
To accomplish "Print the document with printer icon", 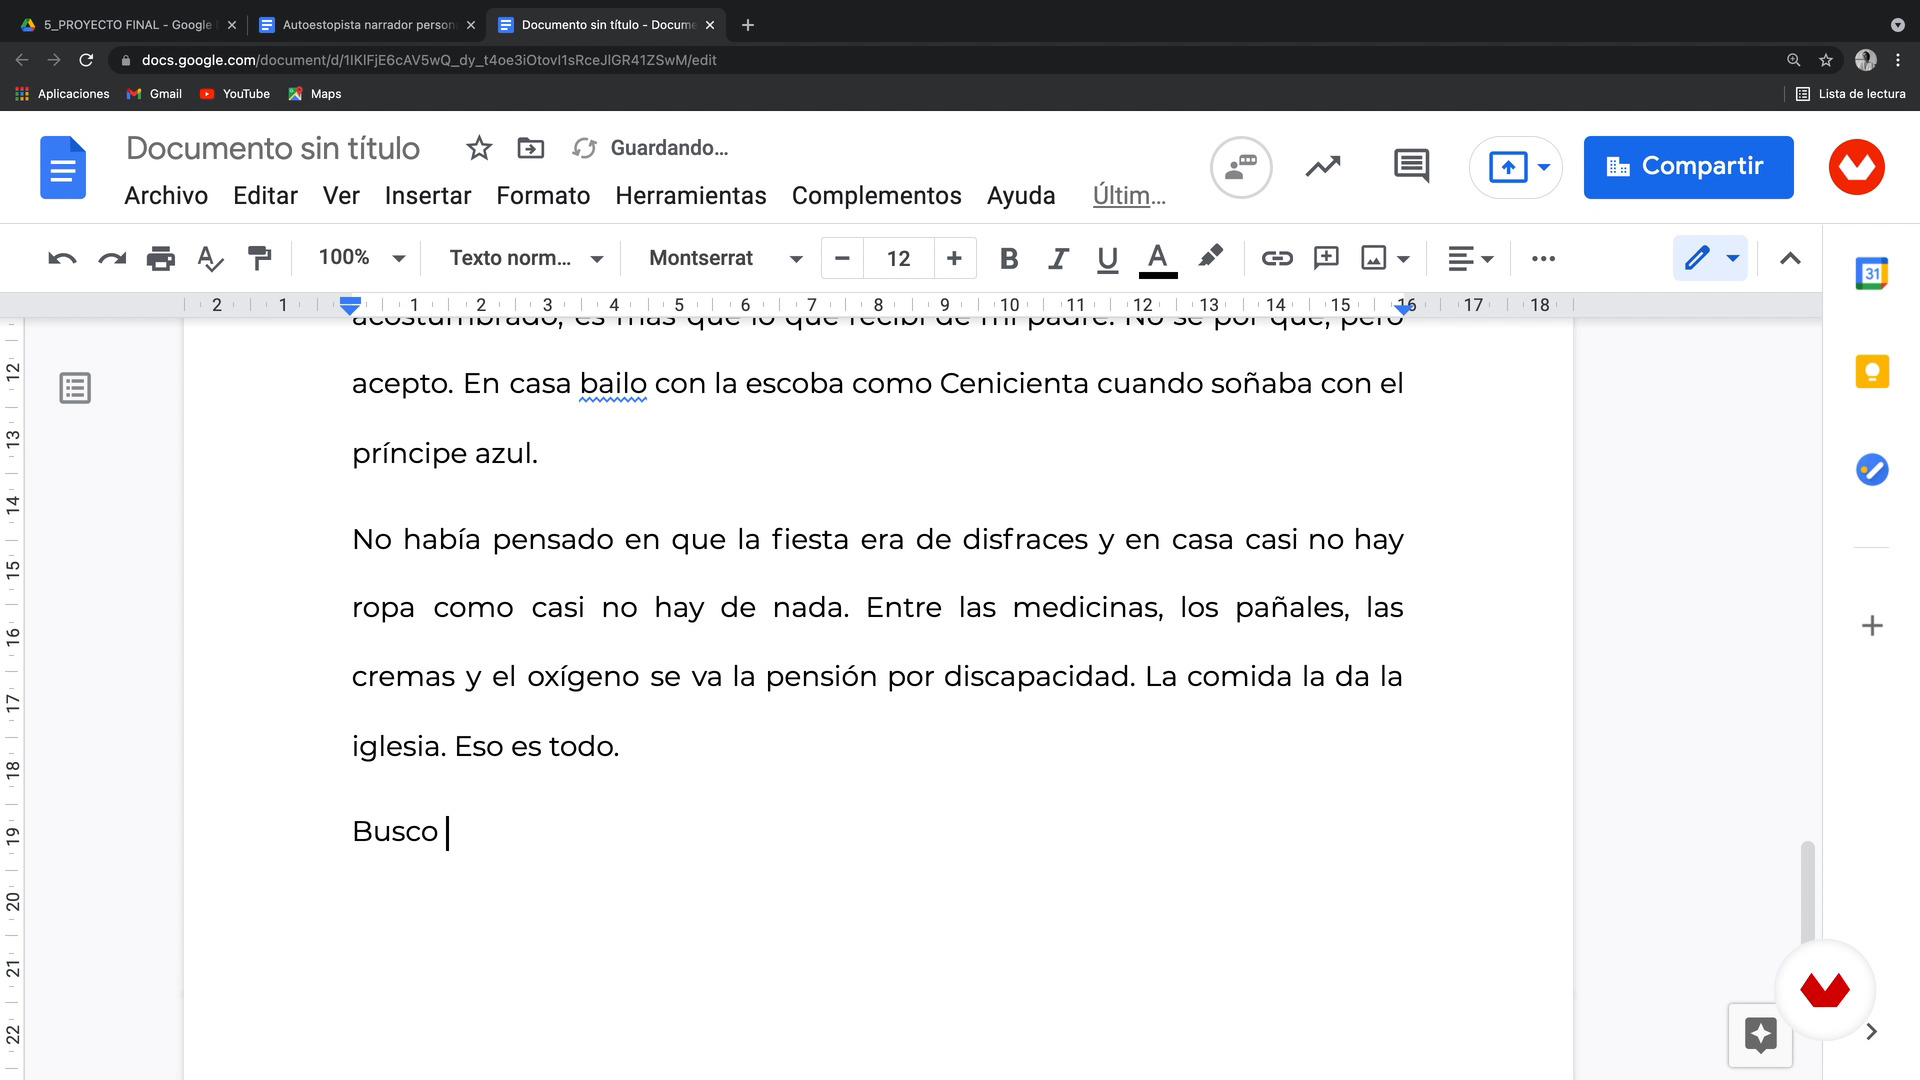I will pos(160,258).
